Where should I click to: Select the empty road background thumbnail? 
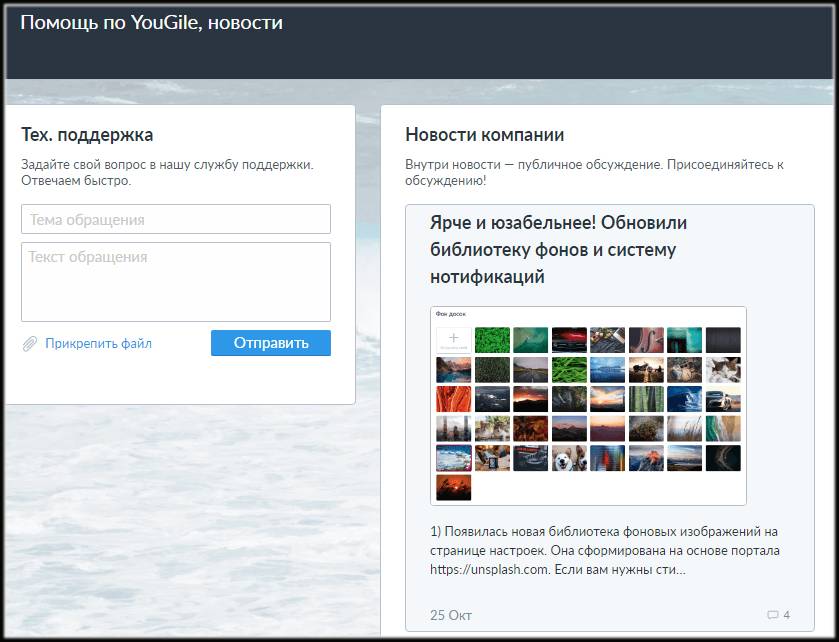[530, 370]
